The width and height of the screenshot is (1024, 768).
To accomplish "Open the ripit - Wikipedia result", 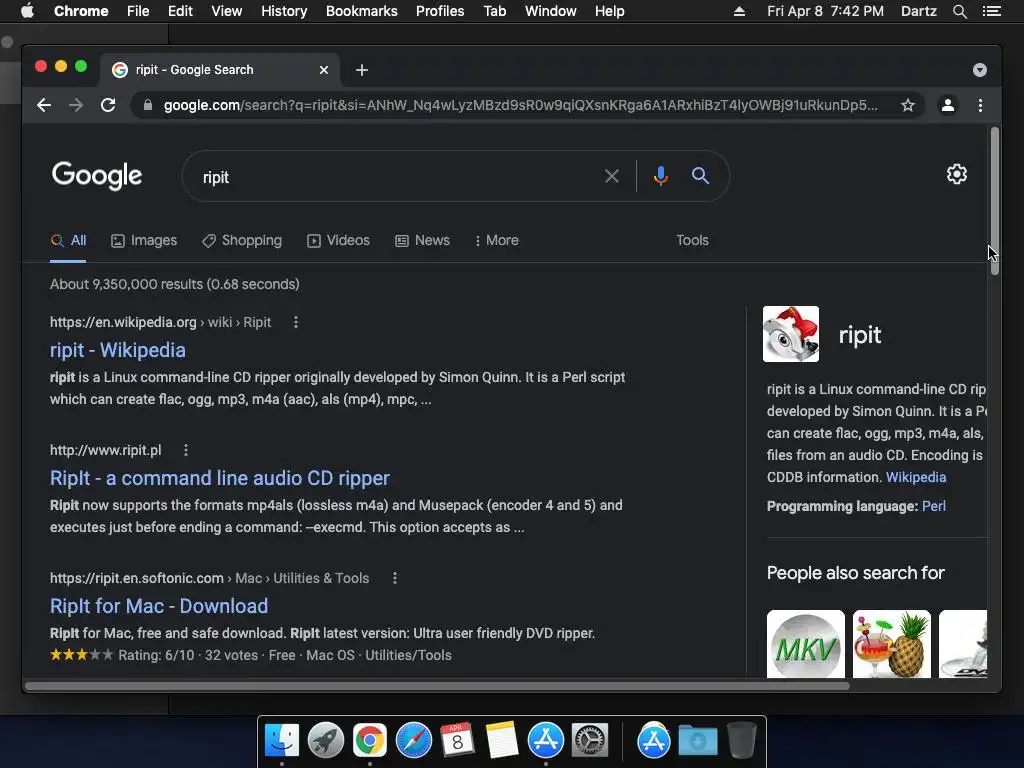I will (x=118, y=350).
